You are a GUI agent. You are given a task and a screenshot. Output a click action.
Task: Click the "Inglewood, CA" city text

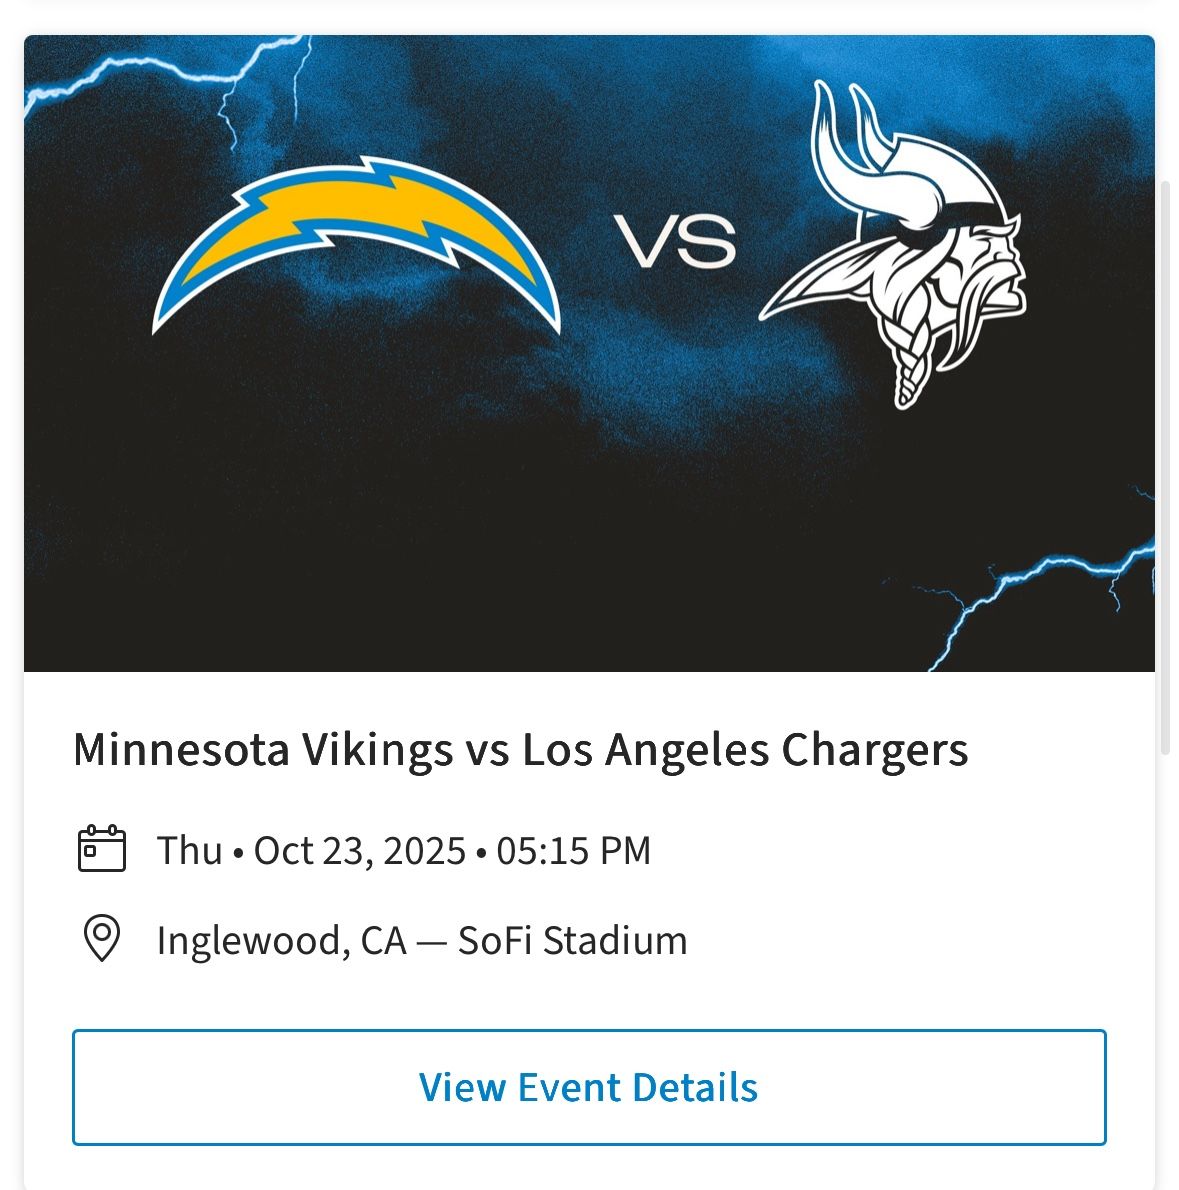[281, 941]
